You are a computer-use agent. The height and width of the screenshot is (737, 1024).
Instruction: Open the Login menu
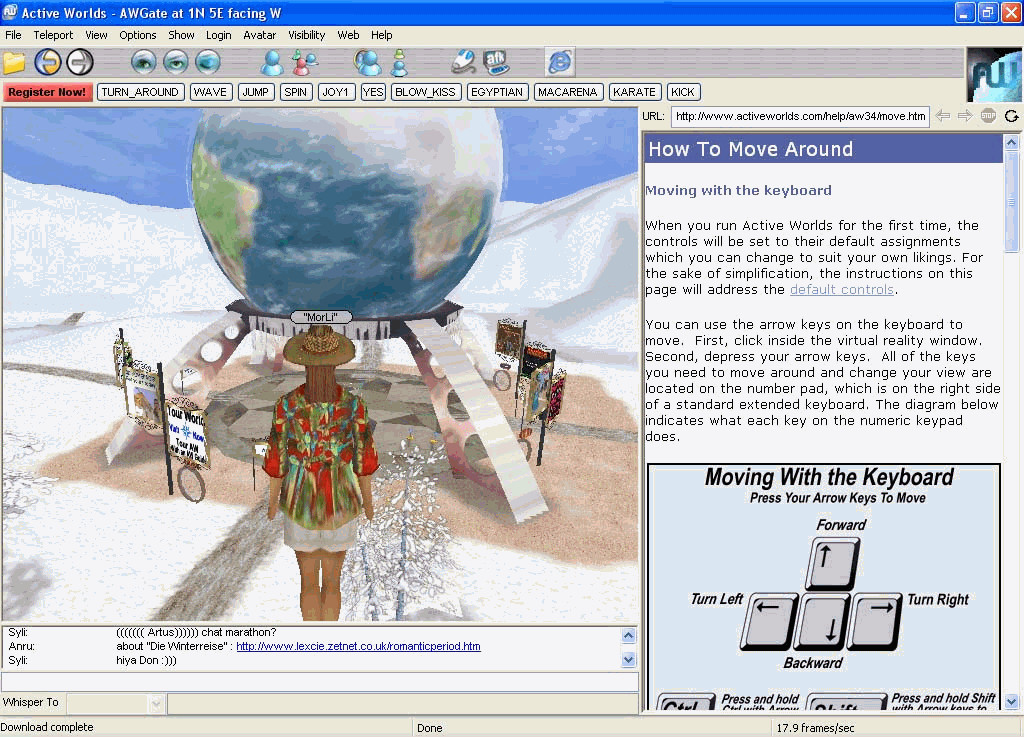pos(219,35)
